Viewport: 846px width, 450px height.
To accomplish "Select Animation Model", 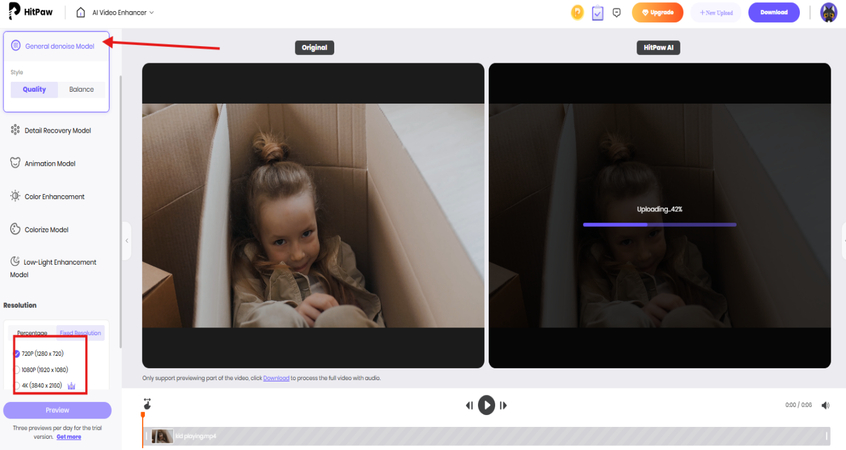I will pyautogui.click(x=50, y=163).
